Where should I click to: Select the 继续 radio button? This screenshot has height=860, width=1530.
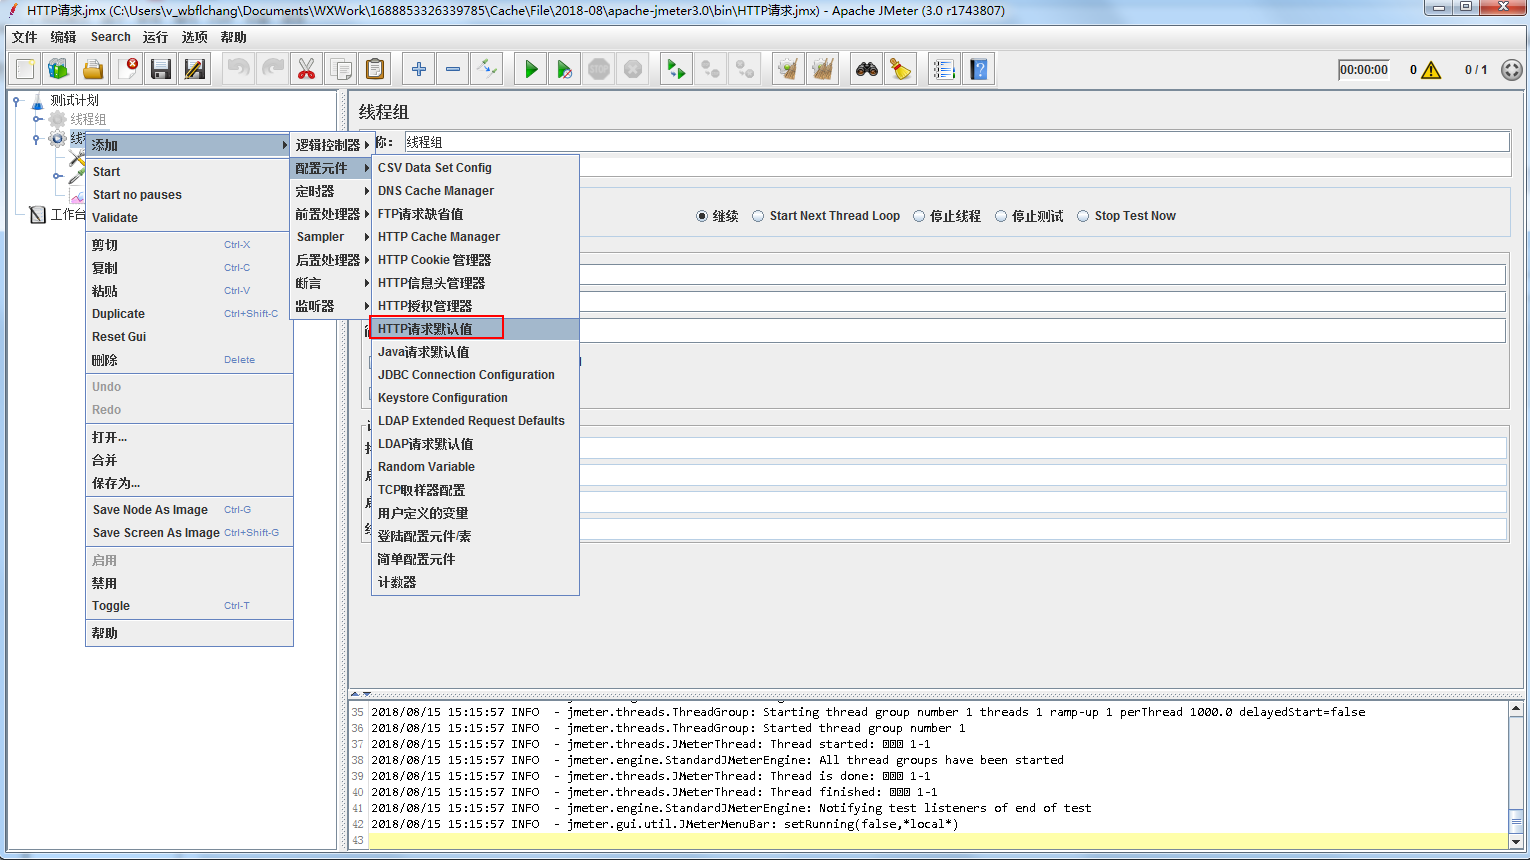(702, 216)
